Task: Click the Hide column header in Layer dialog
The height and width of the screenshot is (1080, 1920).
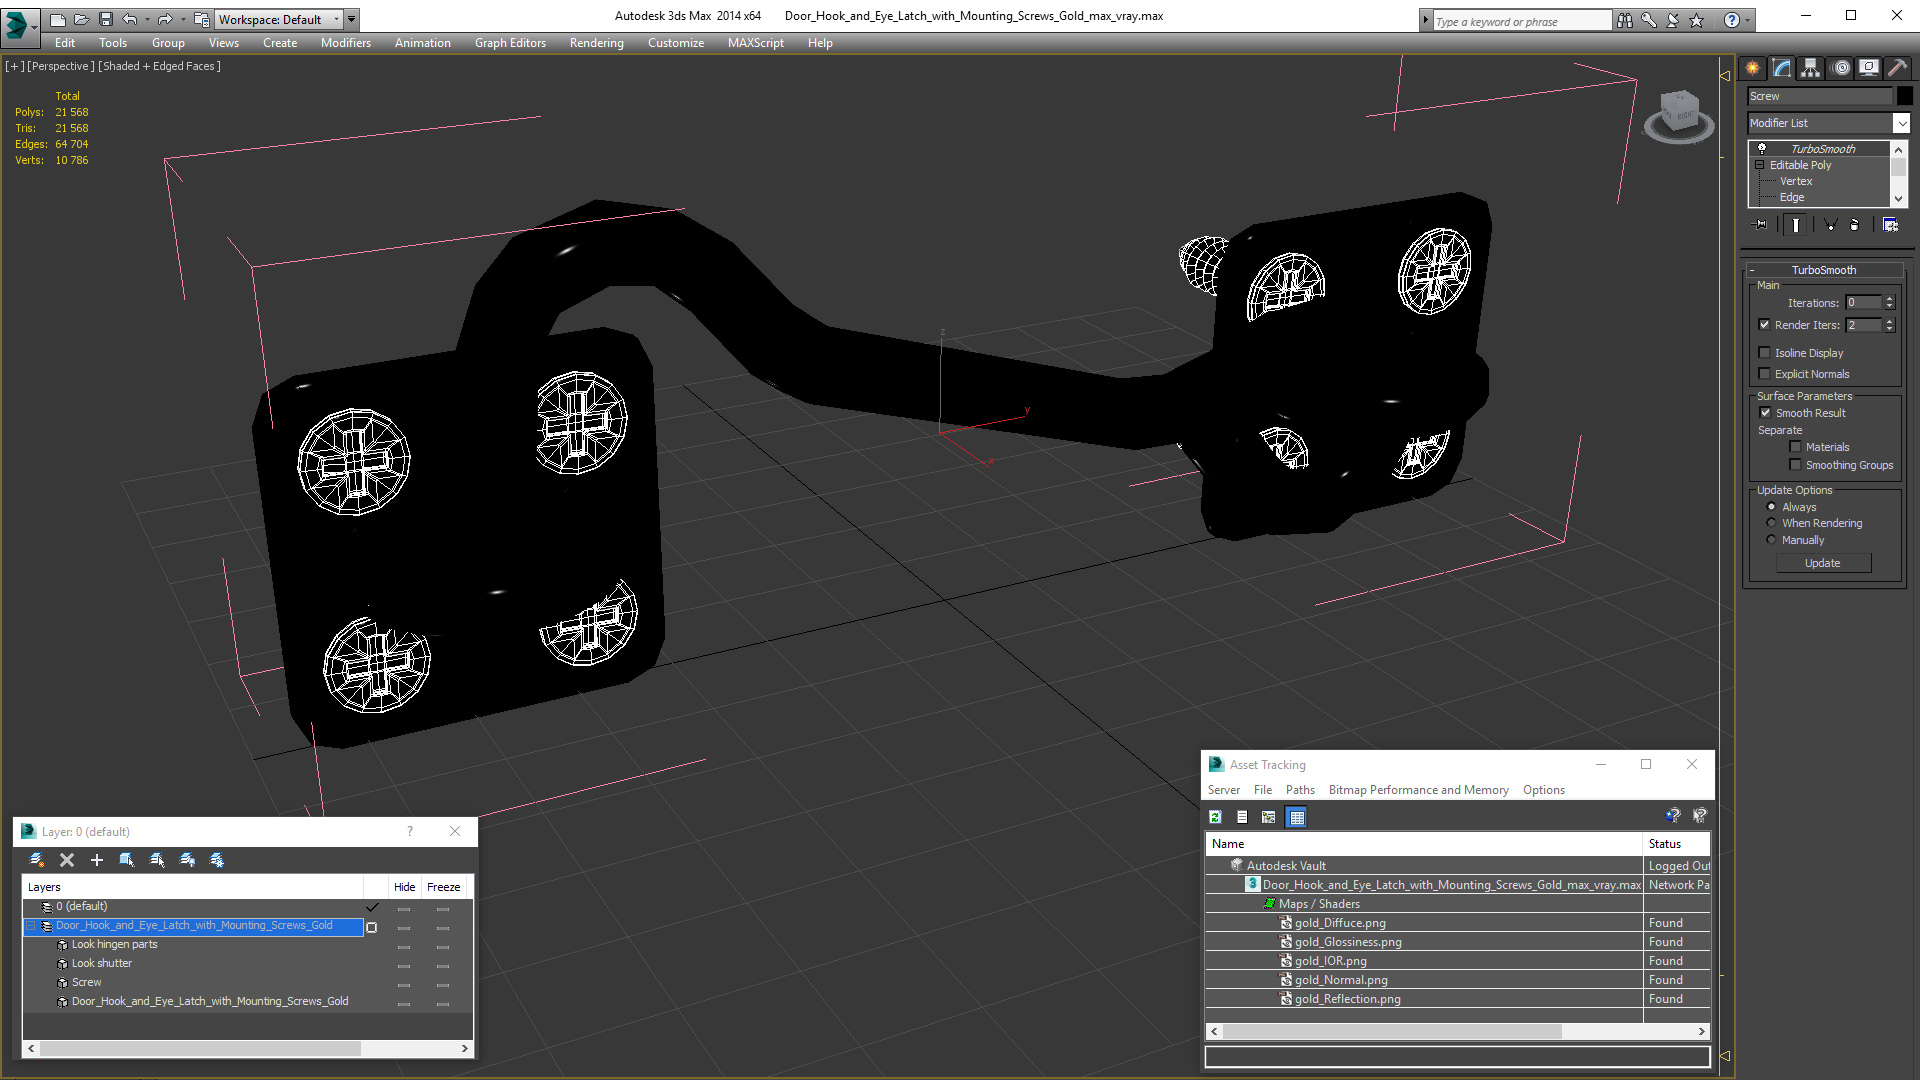Action: 404,887
